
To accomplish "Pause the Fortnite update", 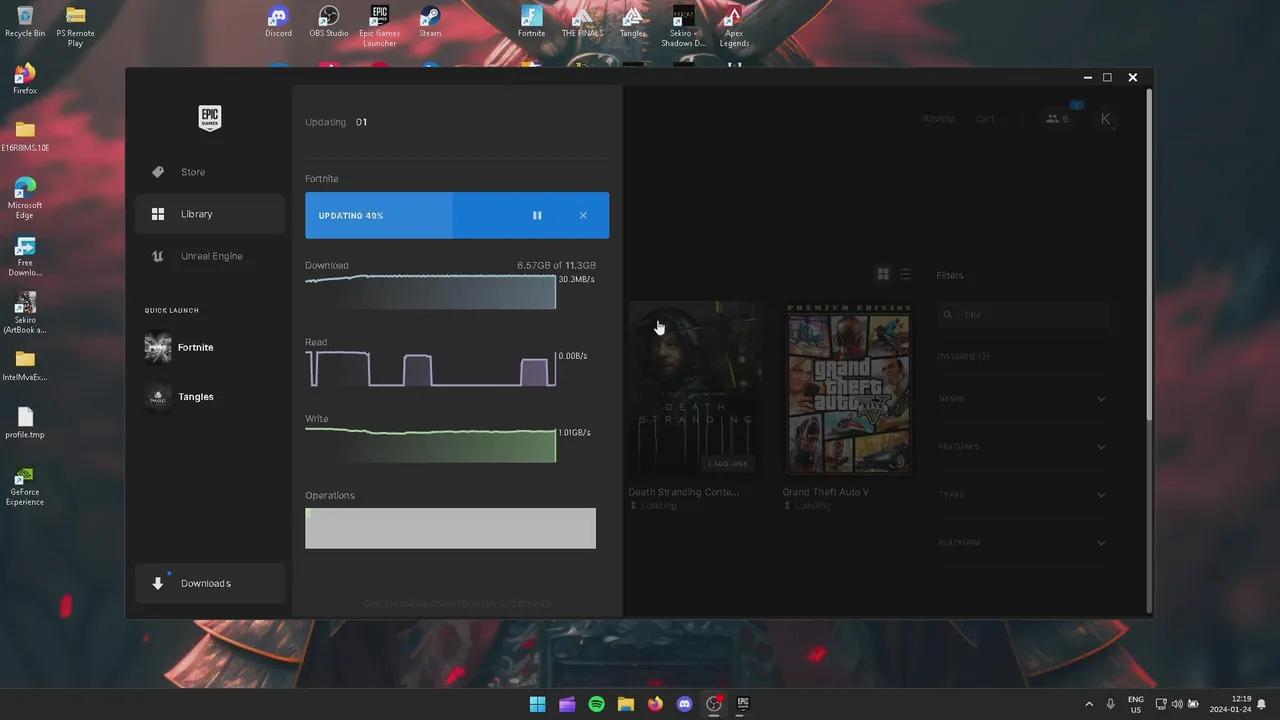I will [537, 215].
